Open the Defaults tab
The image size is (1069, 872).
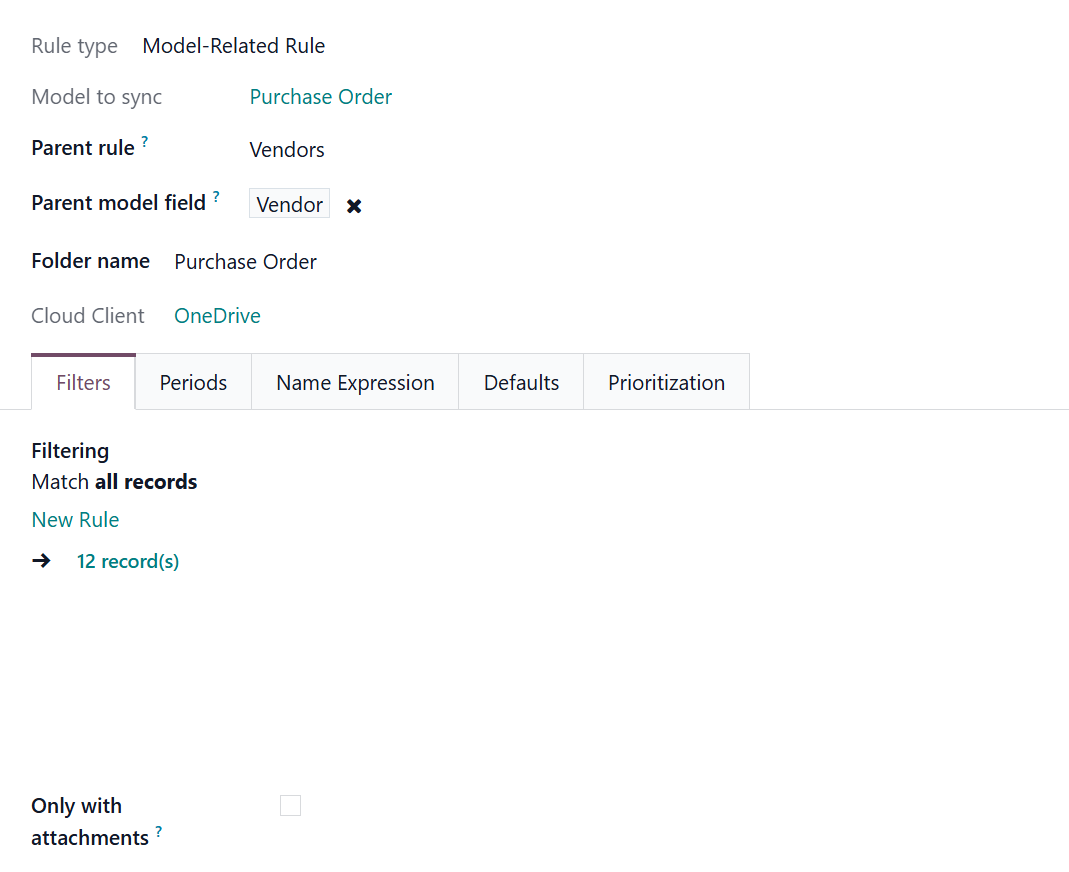tap(521, 383)
